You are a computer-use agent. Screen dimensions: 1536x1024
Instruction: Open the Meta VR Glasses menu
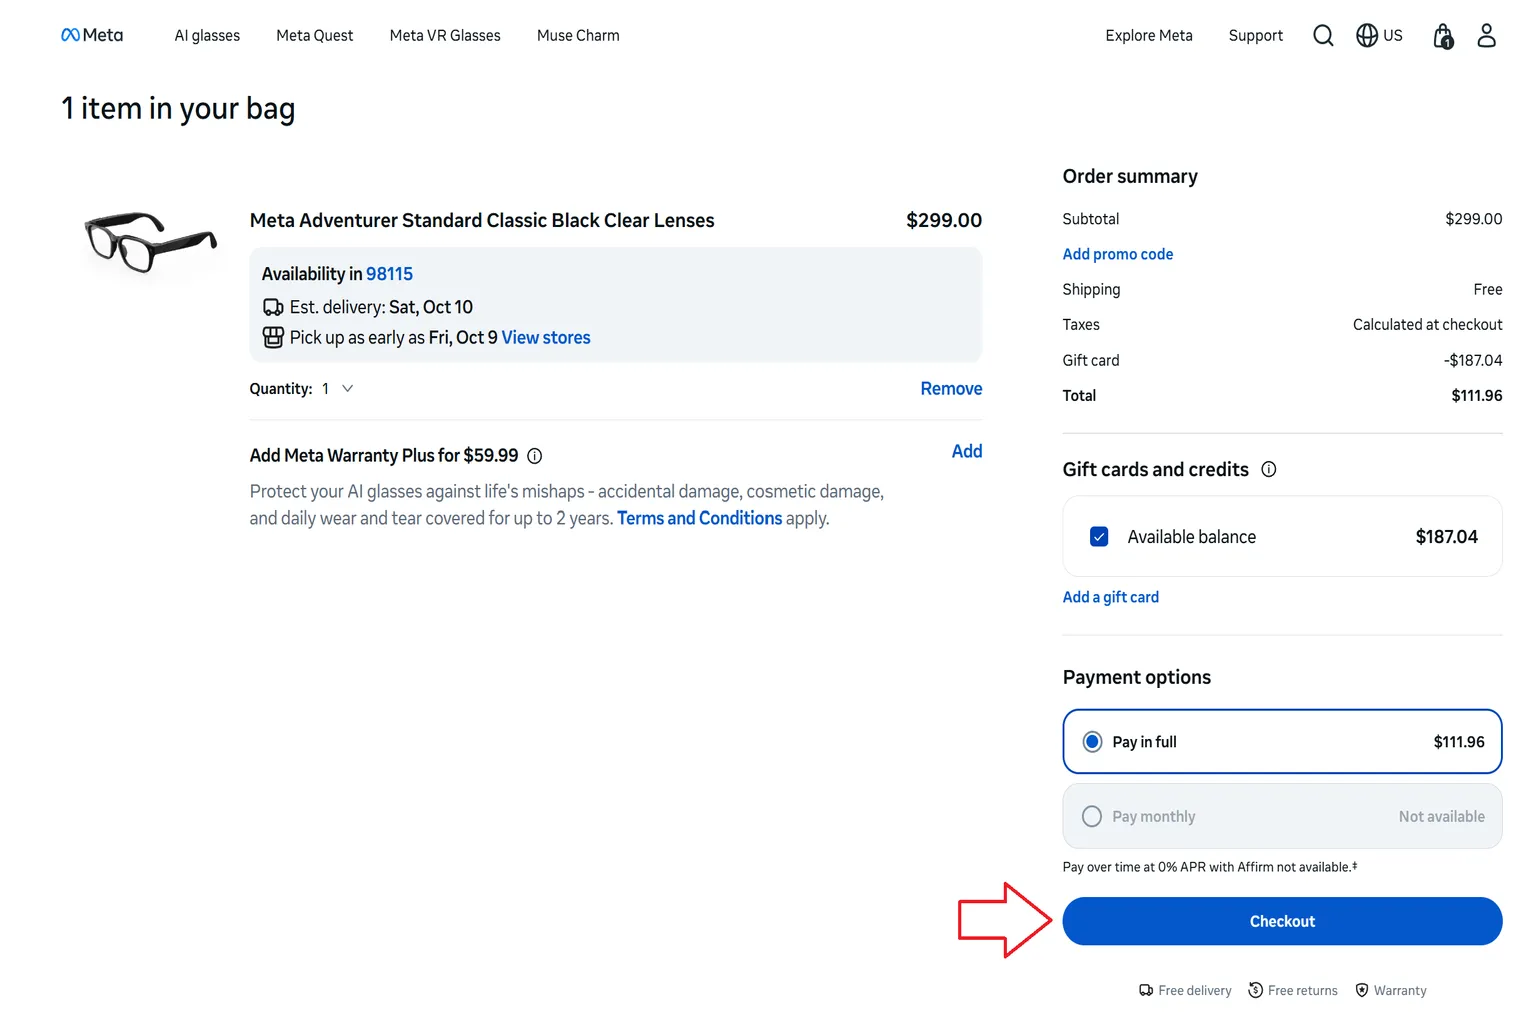pyautogui.click(x=445, y=36)
